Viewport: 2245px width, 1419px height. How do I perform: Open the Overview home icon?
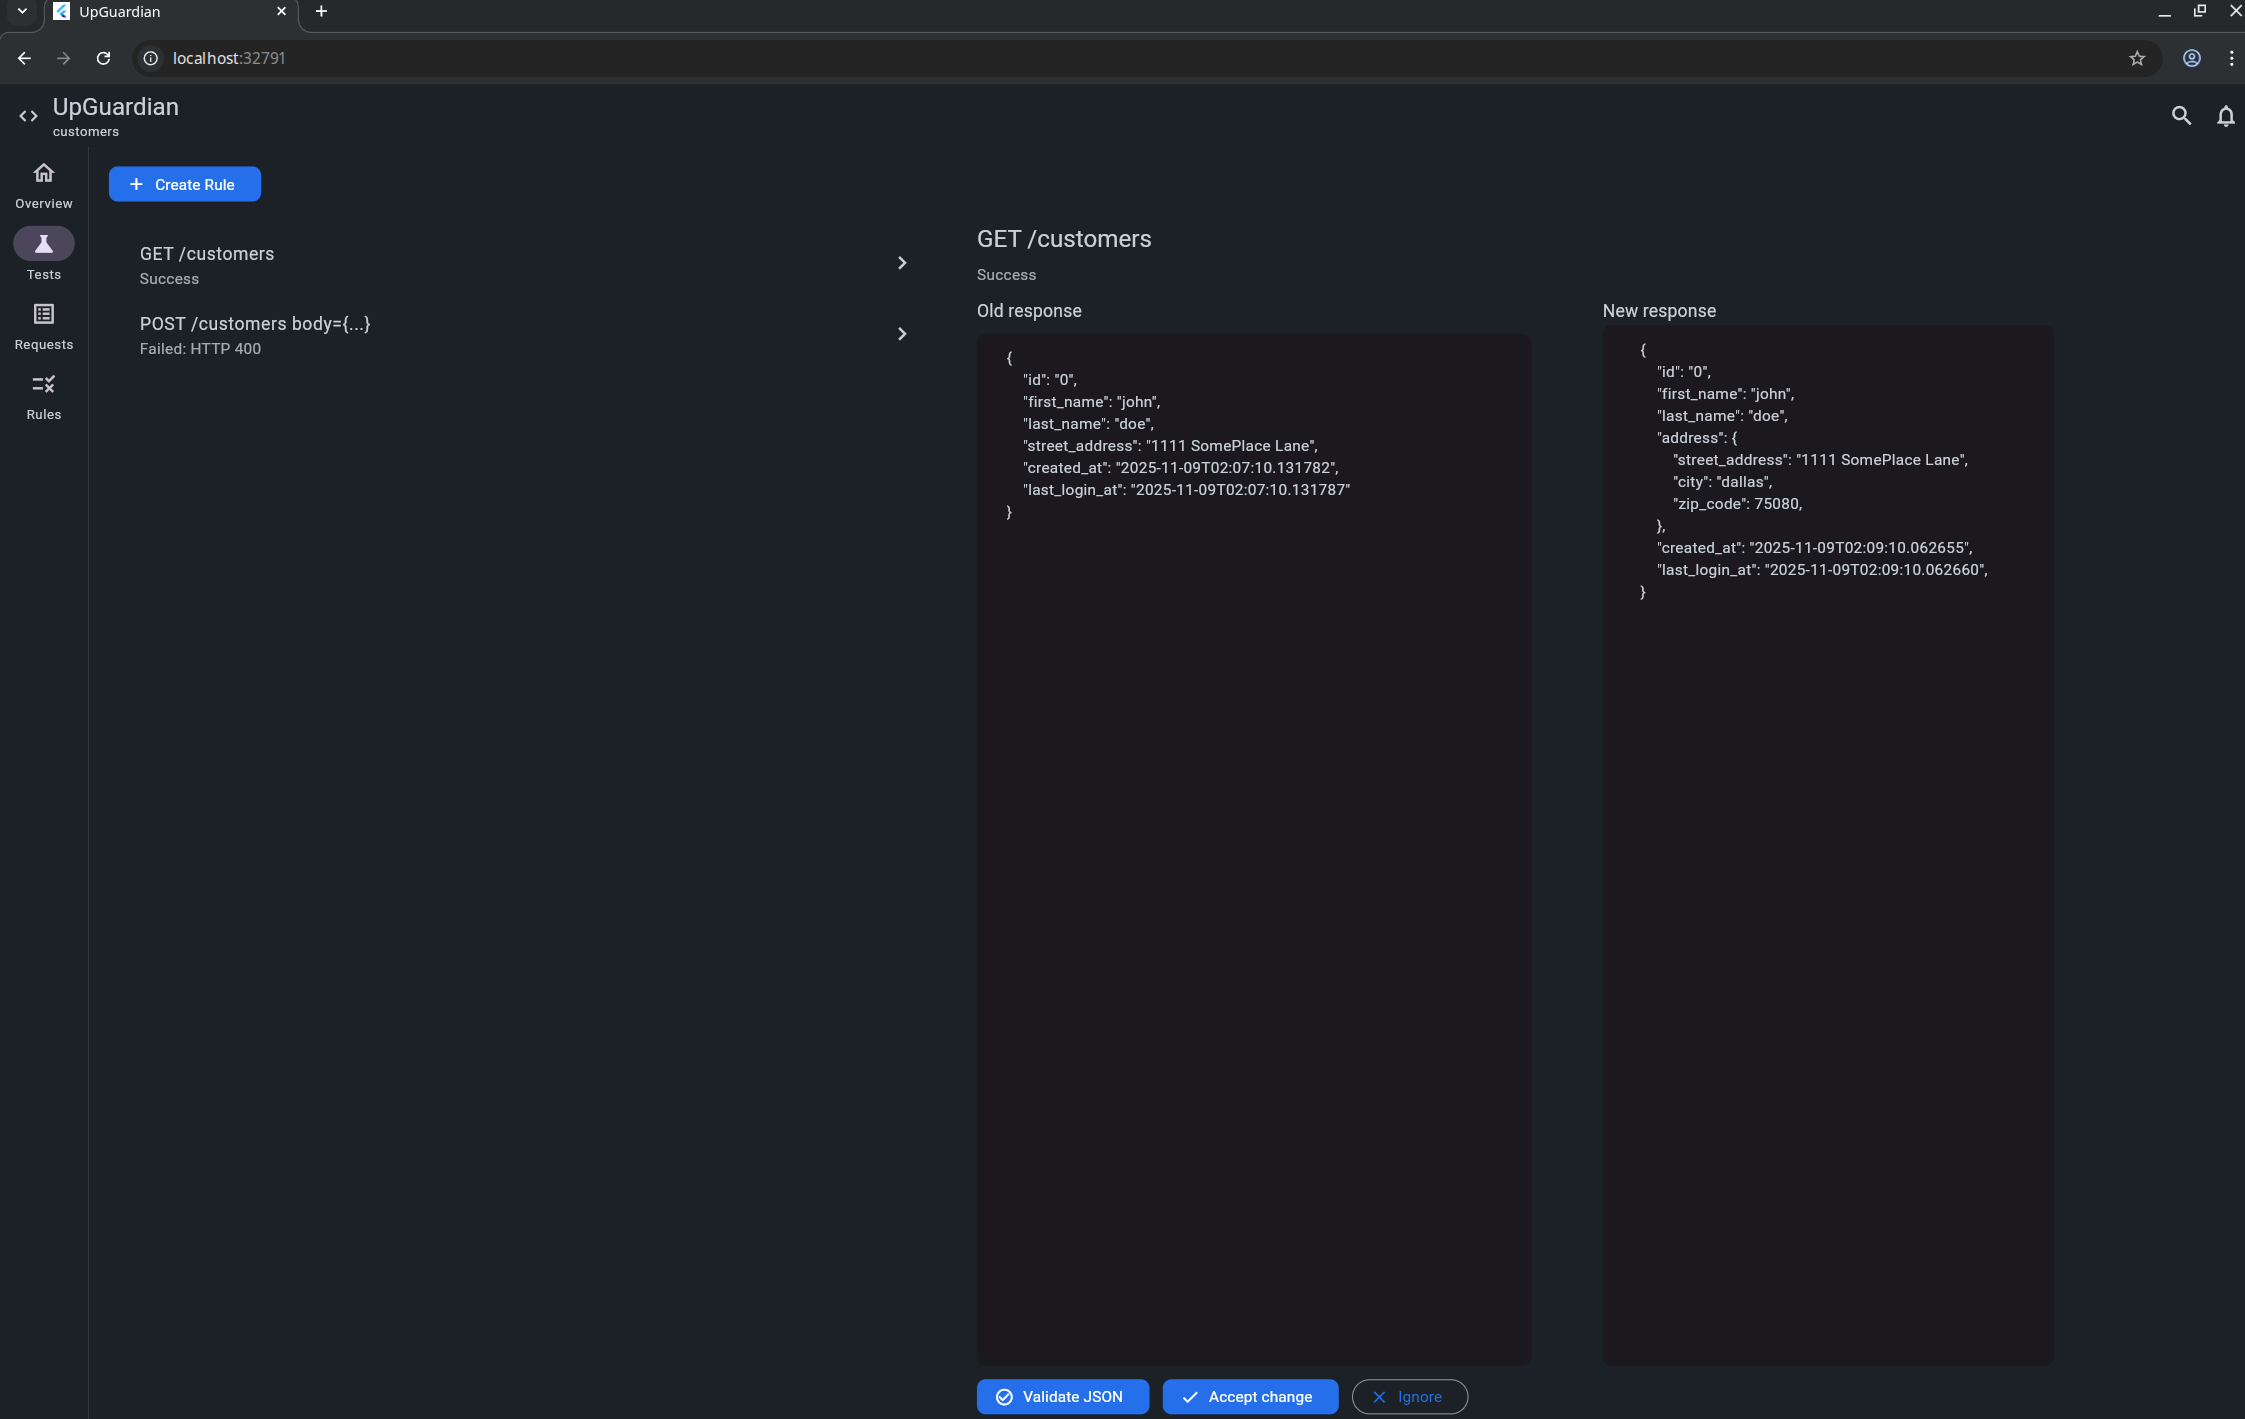pos(43,174)
